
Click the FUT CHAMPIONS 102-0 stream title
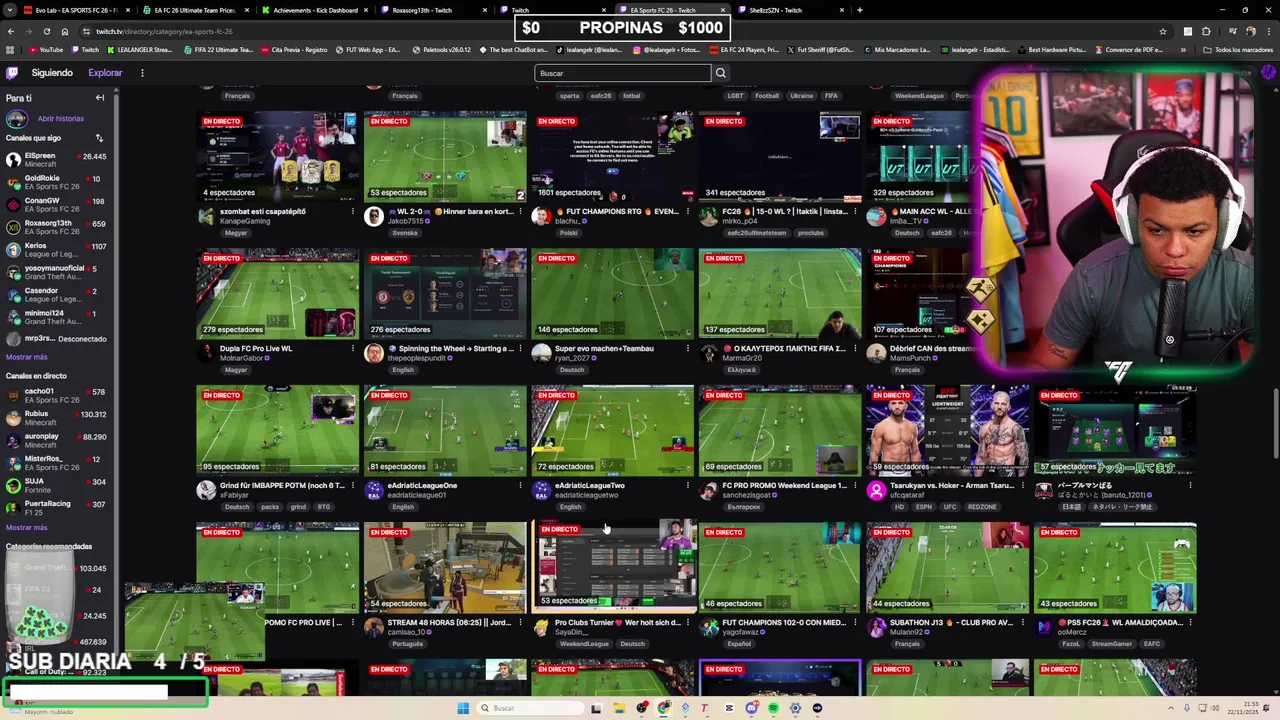(785, 622)
